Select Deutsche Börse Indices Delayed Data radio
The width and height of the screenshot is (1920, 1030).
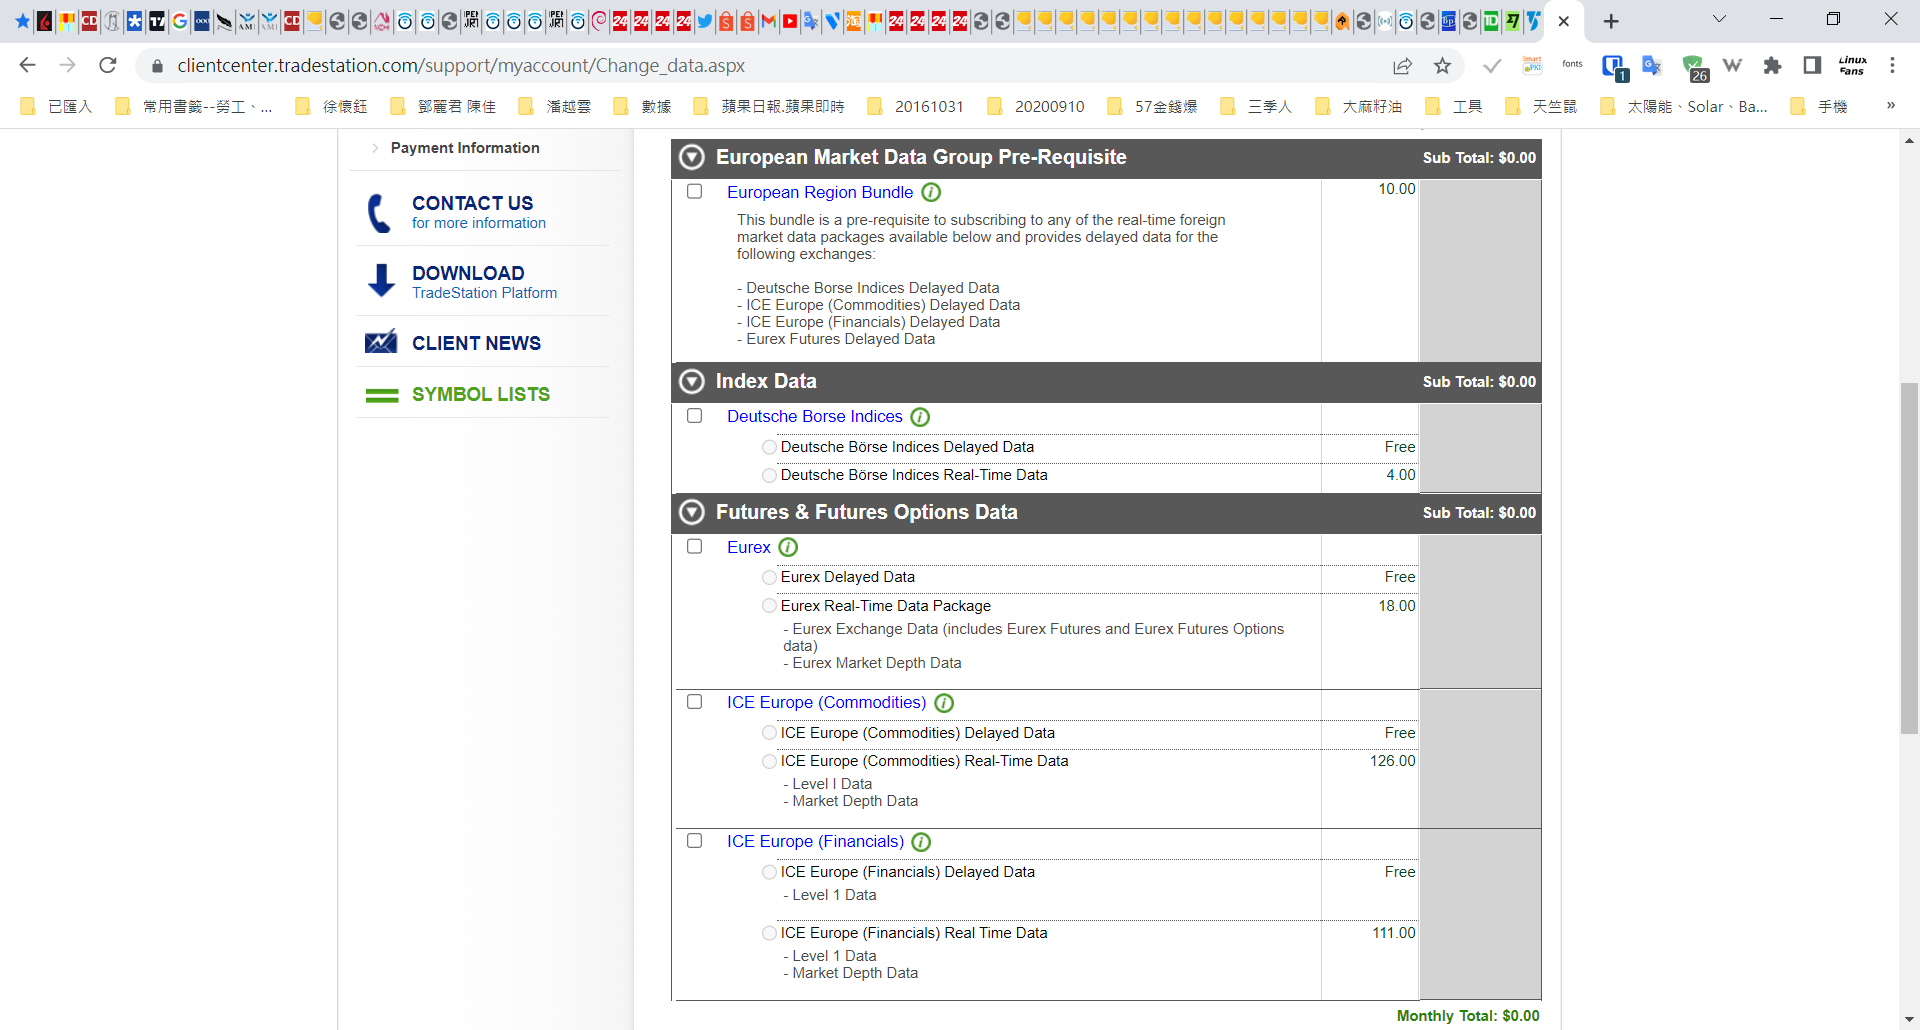(x=769, y=447)
